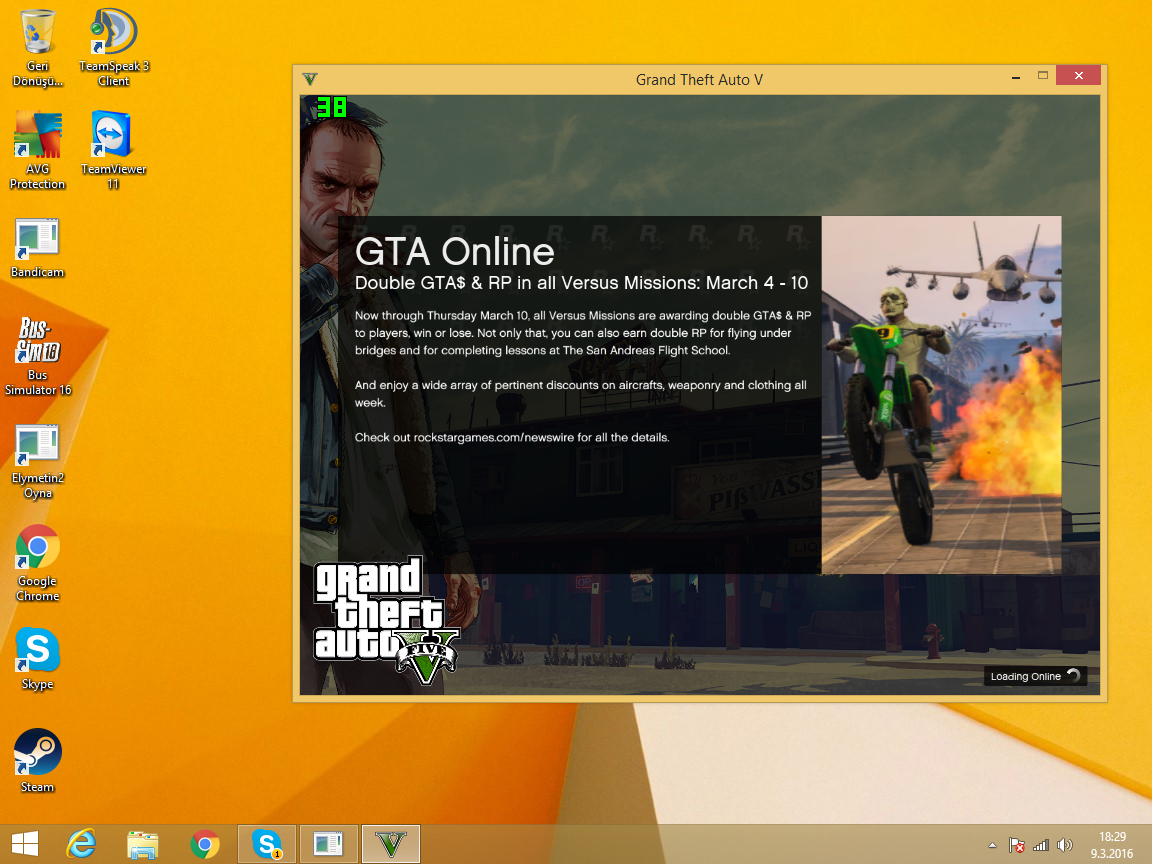1152x864 pixels.
Task: Select the Elymetin2 Oyna desktop shortcut
Action: 37,446
